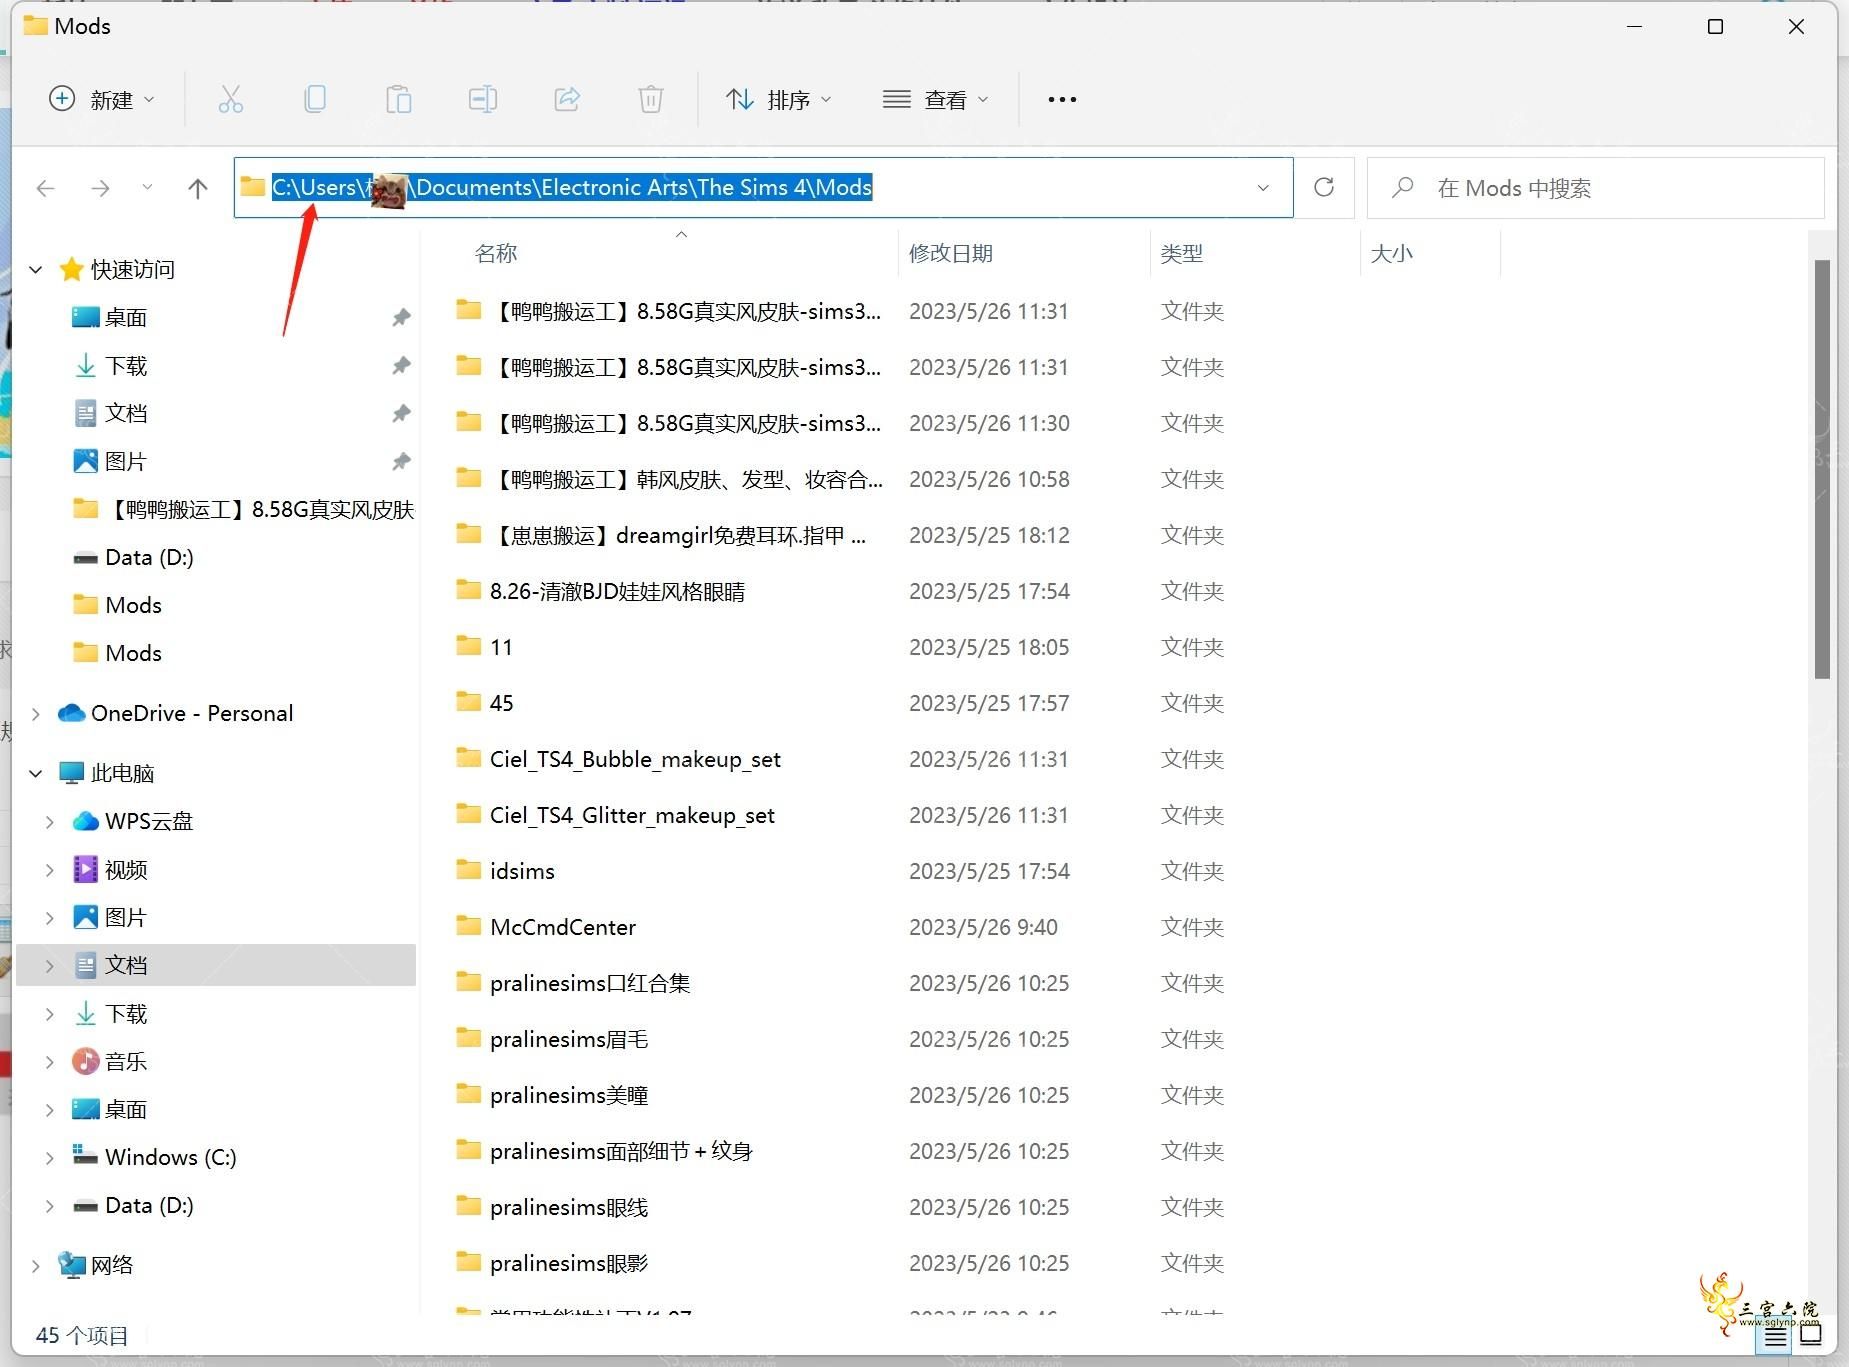Screen dimensions: 1849x1367
Task: Click folder icon of idsims row
Action: [468, 870]
